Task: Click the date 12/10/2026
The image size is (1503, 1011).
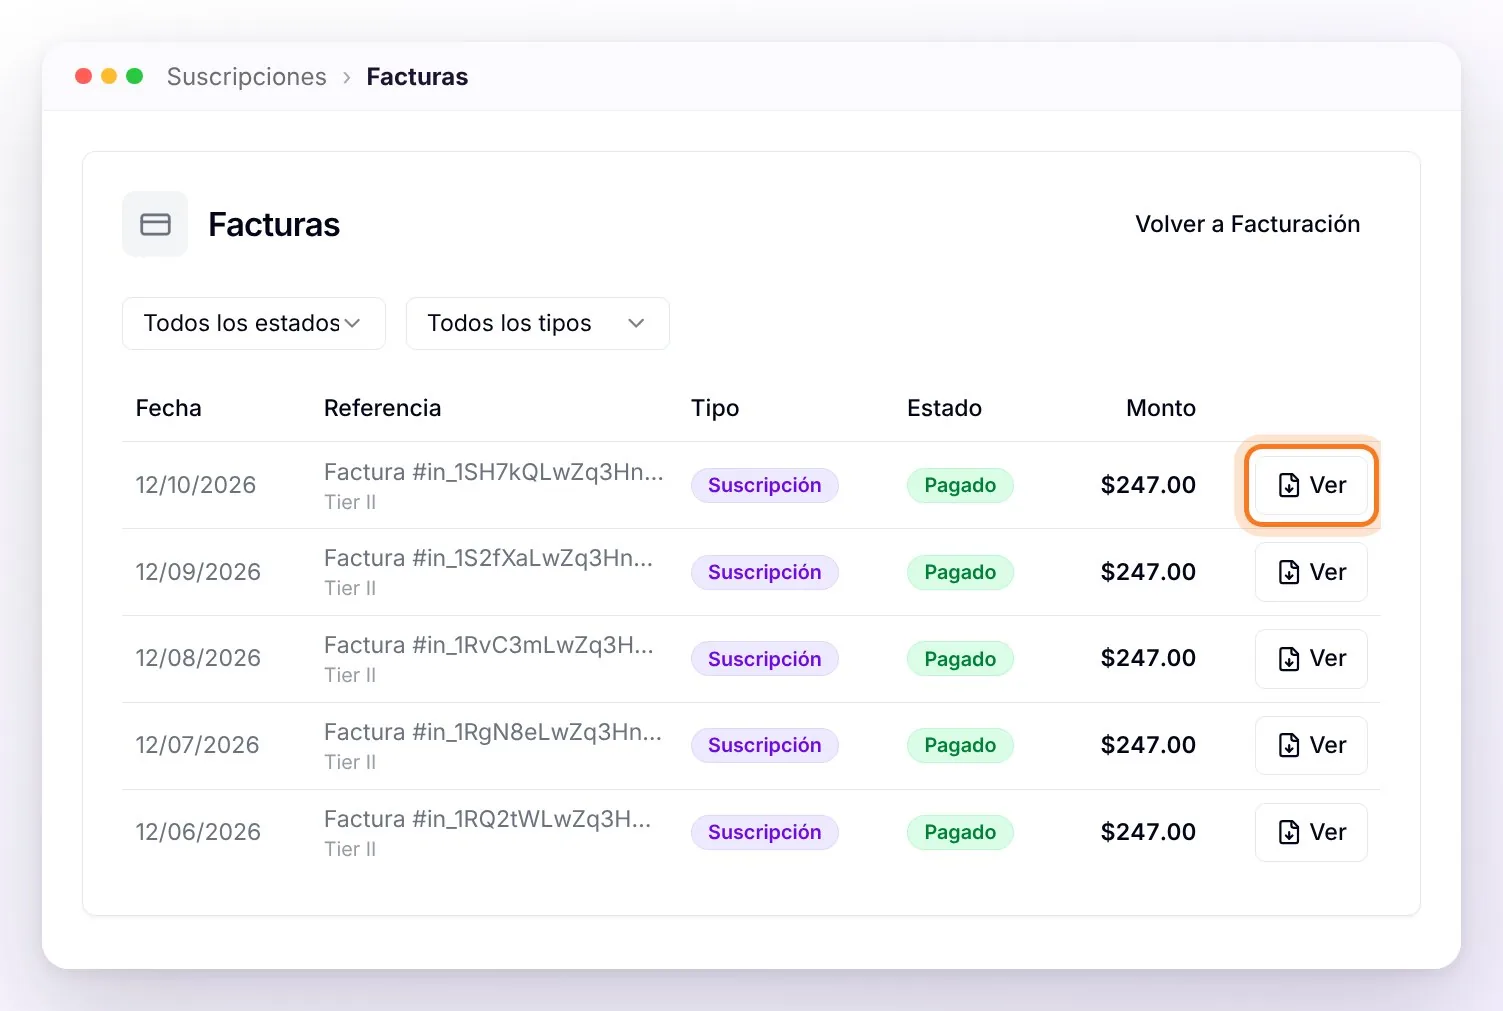Action: point(196,485)
